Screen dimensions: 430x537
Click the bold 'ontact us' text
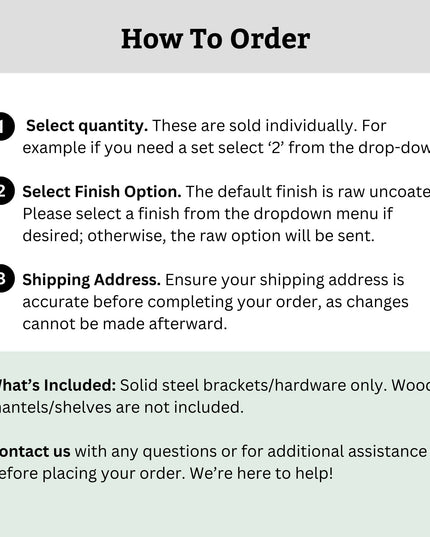(34, 451)
